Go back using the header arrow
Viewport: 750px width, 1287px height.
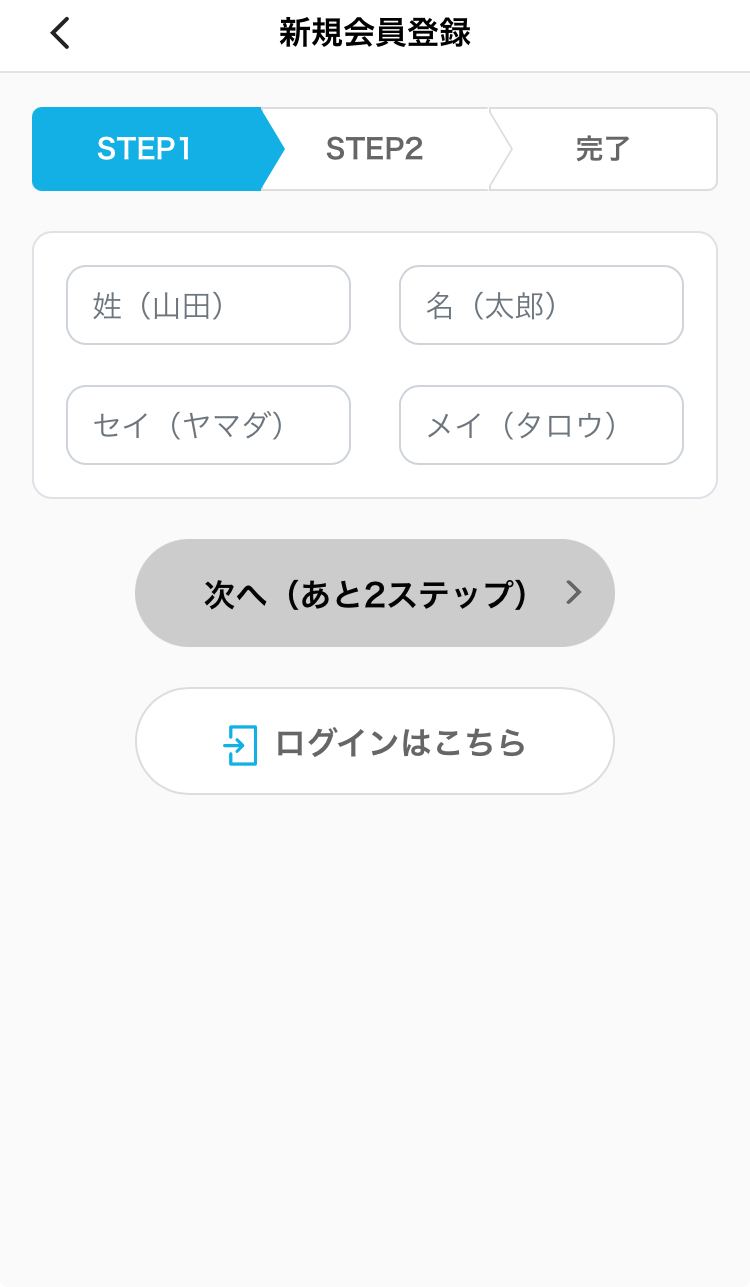60,34
